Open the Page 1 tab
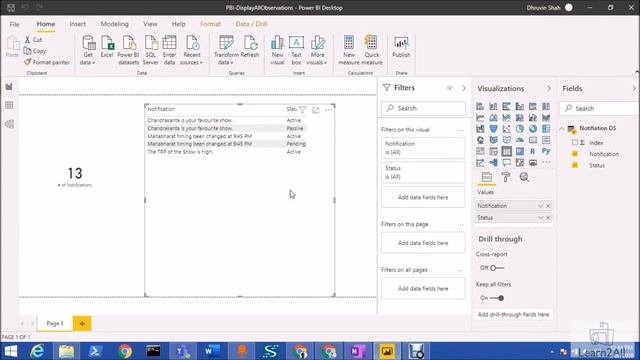This screenshot has width=640, height=360. [x=55, y=324]
